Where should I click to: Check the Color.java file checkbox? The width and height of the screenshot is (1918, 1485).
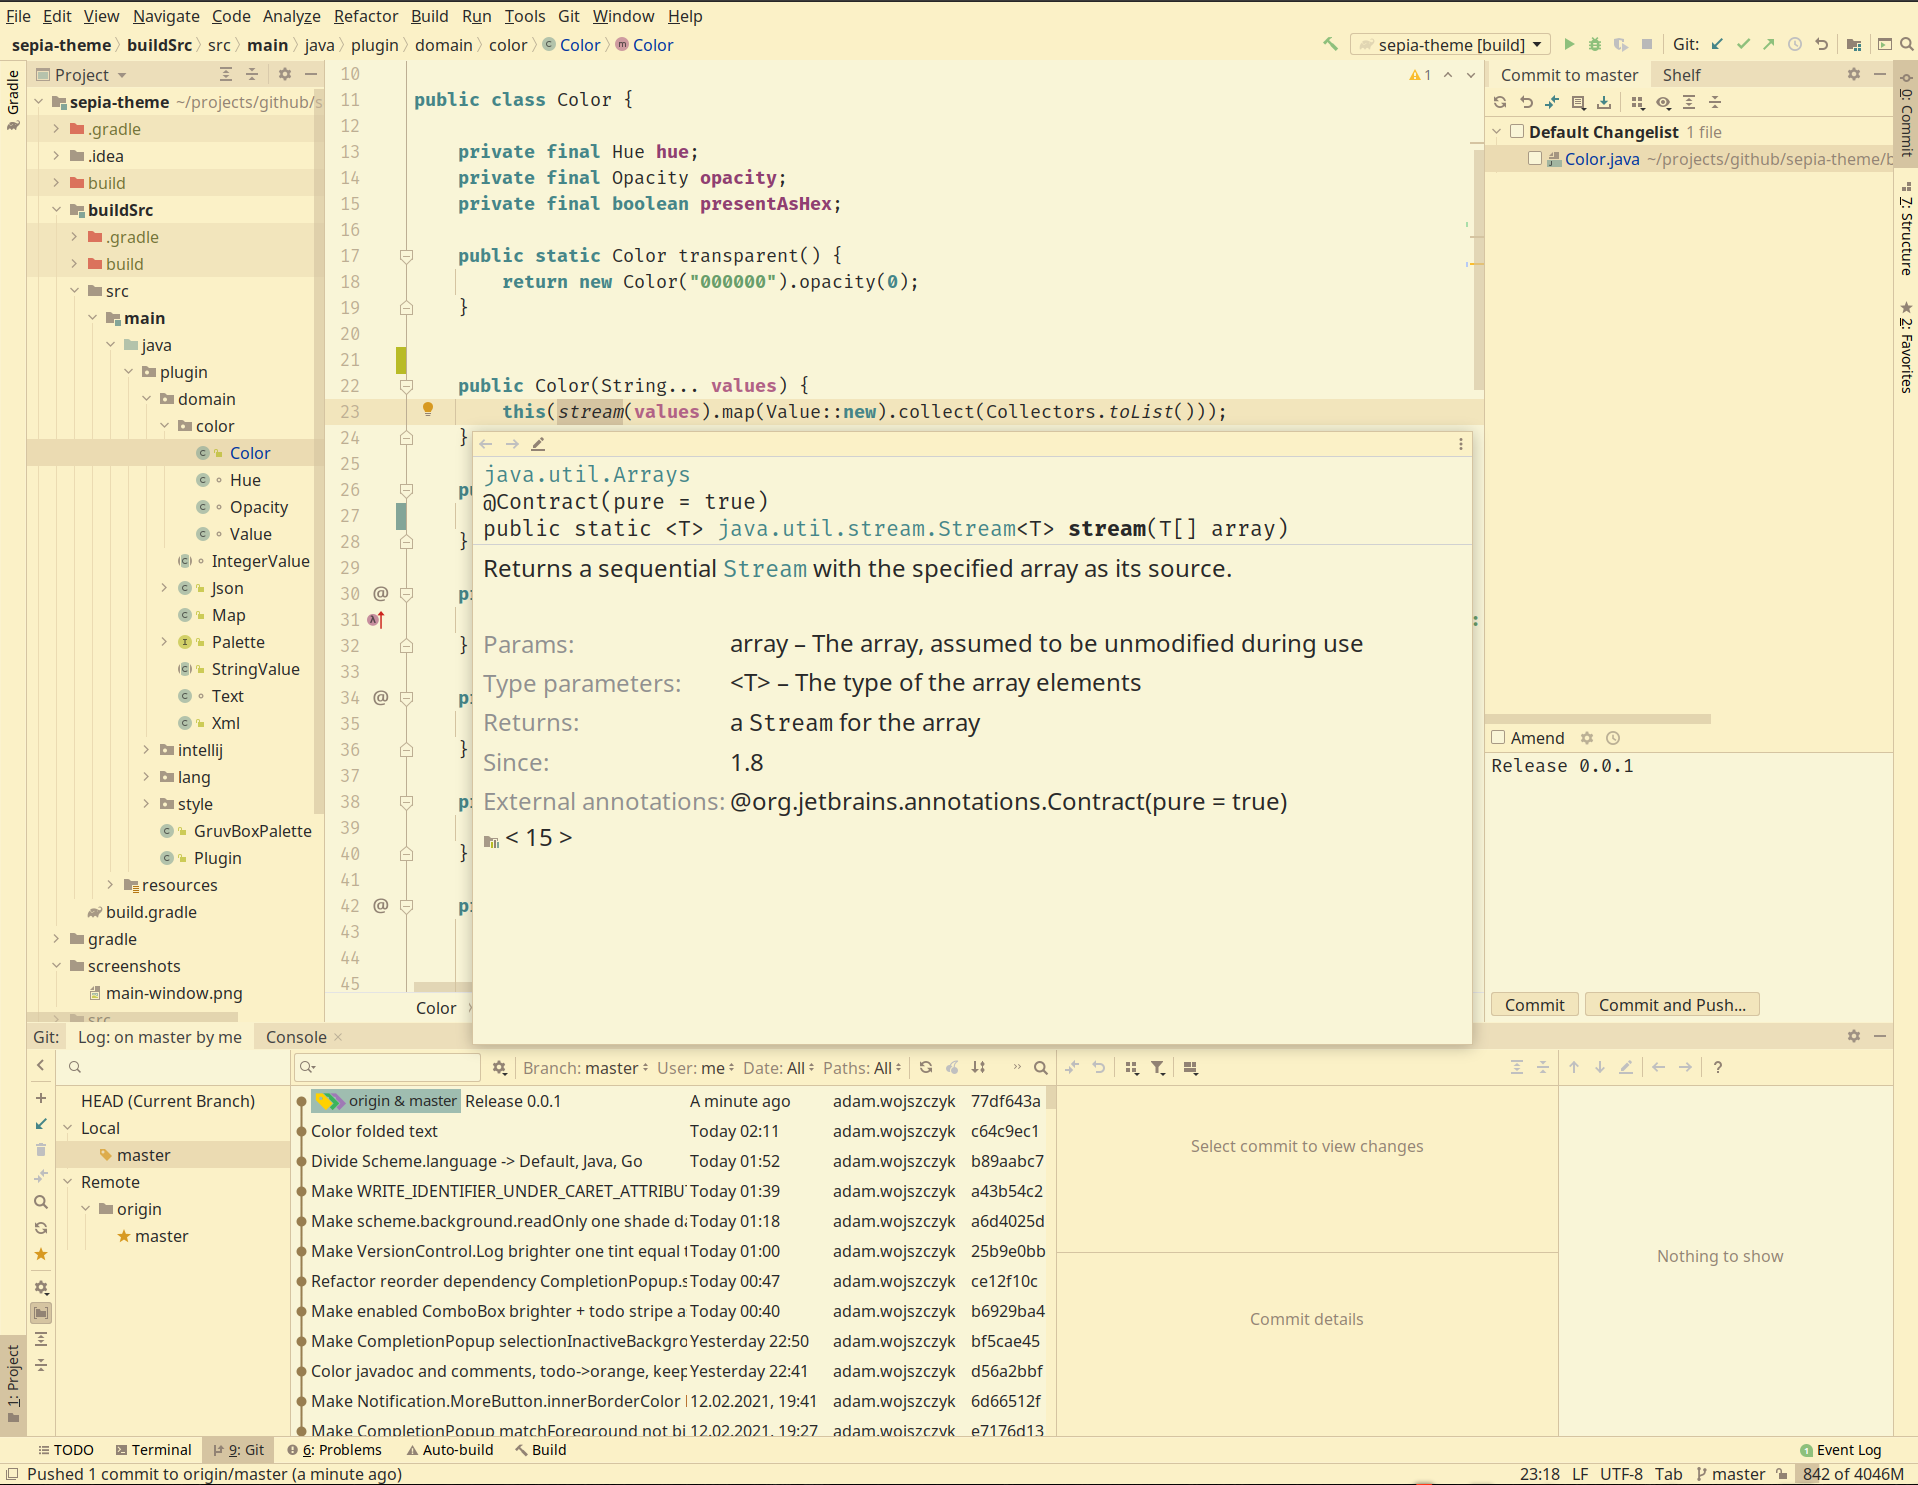click(x=1535, y=159)
